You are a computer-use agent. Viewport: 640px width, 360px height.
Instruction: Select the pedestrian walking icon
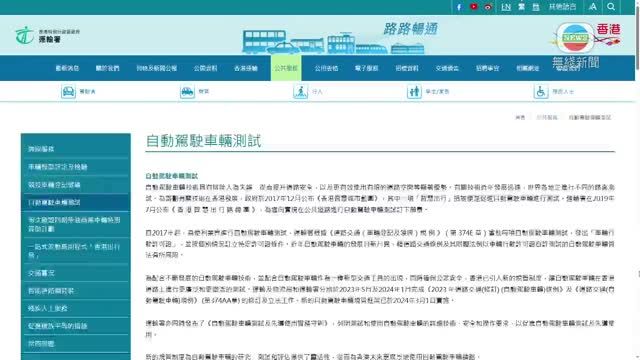(300, 91)
